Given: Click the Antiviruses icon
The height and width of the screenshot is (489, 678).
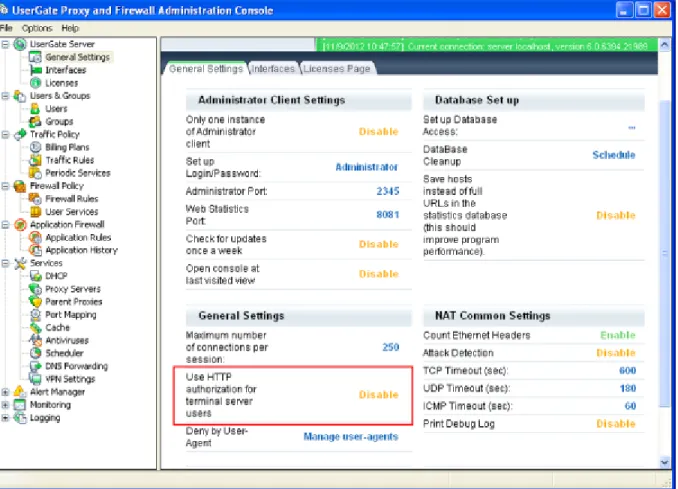Looking at the screenshot, I should (35, 340).
